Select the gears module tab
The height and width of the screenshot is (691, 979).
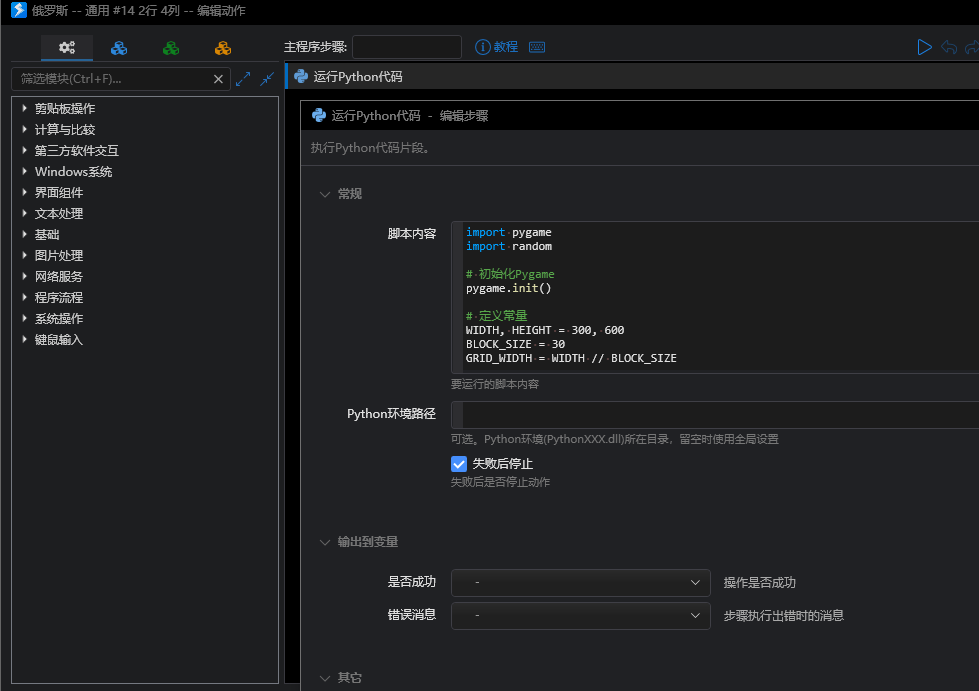67,47
